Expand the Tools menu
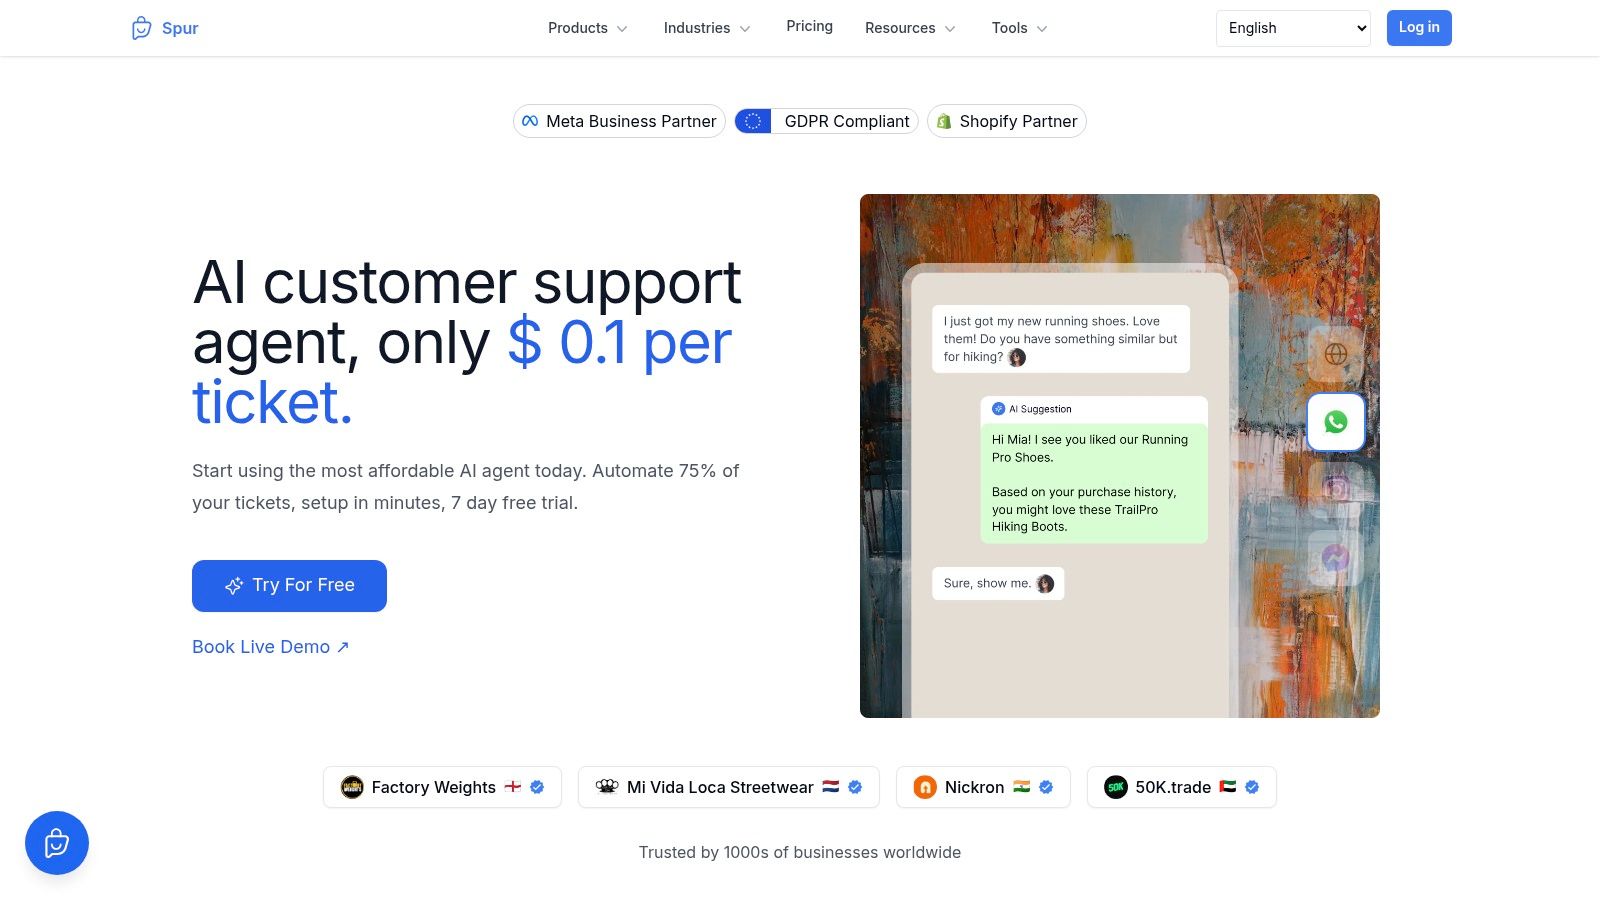Image resolution: width=1600 pixels, height=900 pixels. point(1019,28)
